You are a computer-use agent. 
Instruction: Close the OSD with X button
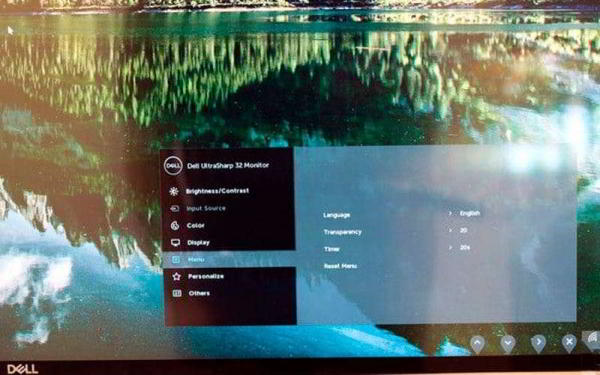click(x=569, y=342)
